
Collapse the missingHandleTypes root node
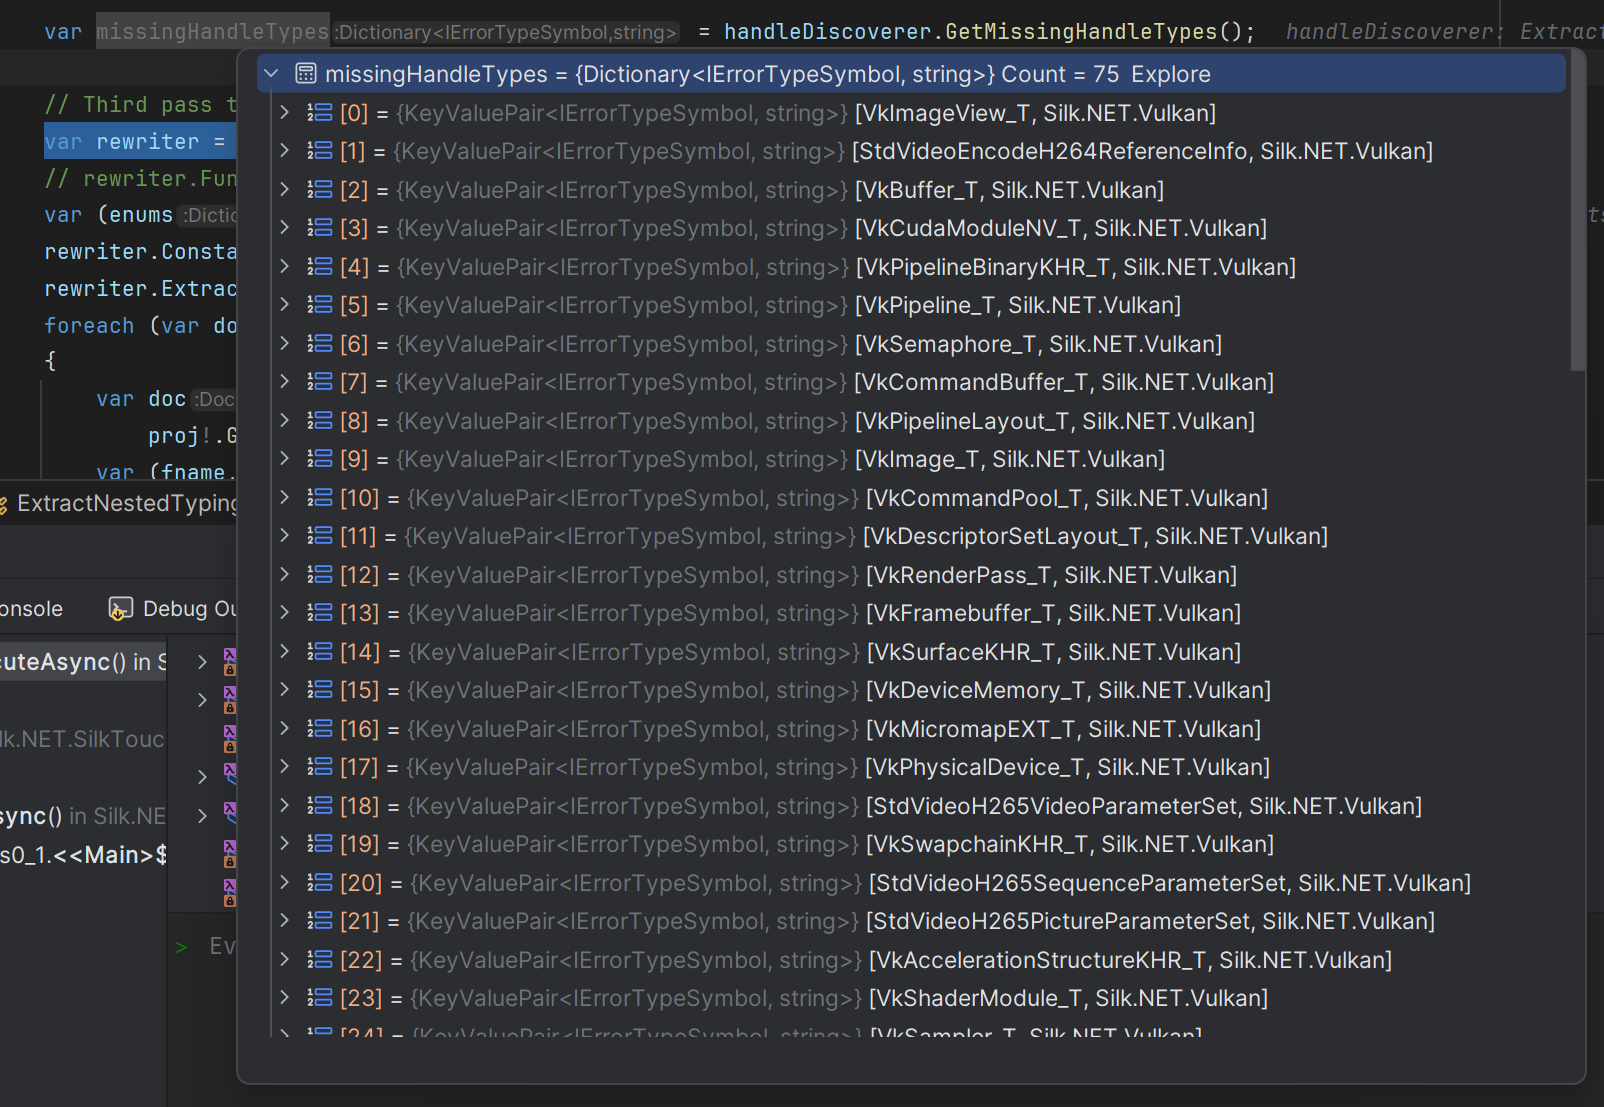click(x=271, y=74)
